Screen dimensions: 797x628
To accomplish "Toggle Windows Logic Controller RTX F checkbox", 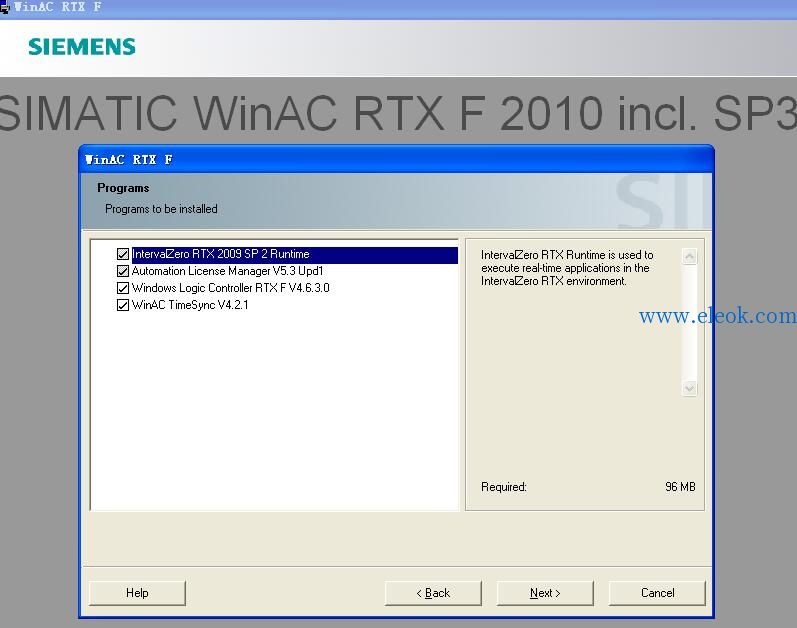I will (x=122, y=288).
